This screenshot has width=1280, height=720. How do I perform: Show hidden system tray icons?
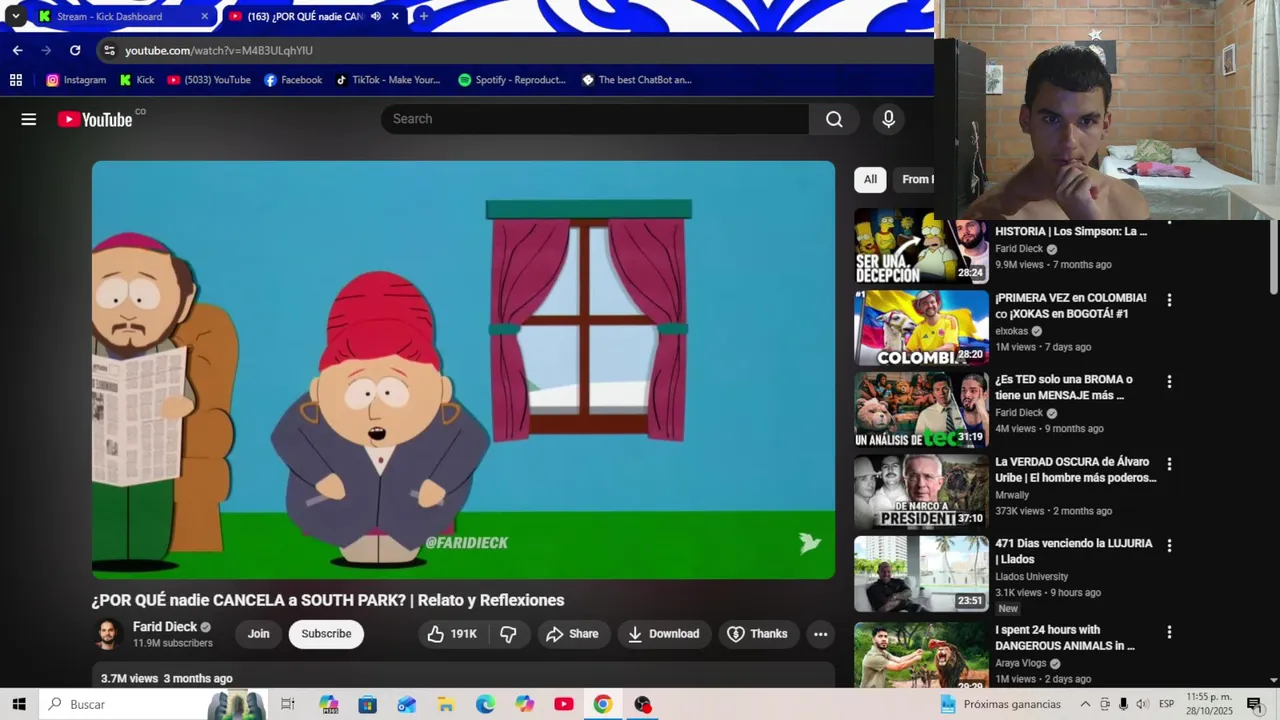pyautogui.click(x=1085, y=704)
